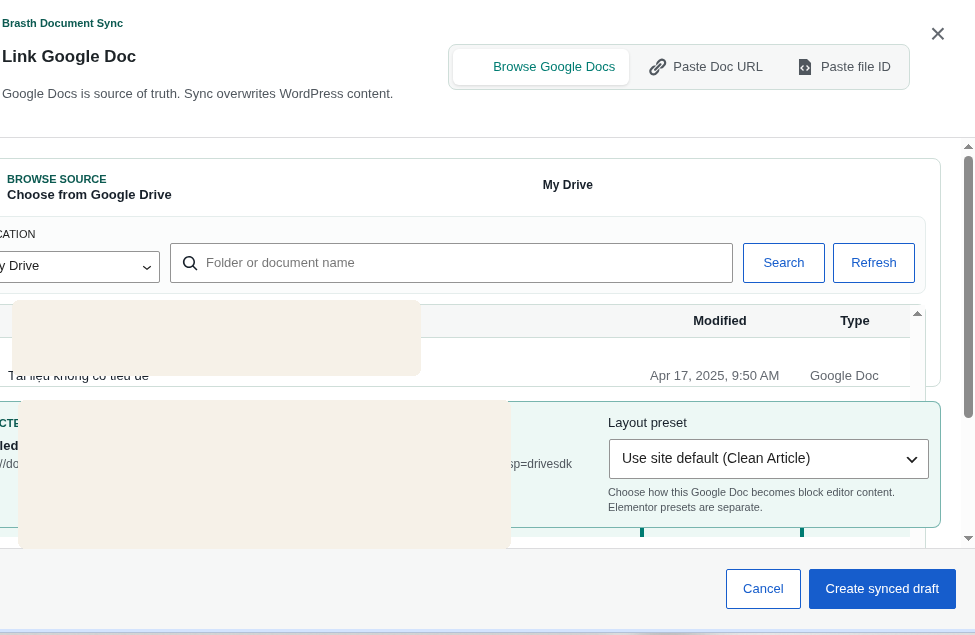
Task: Switch to Paste Doc URL tab
Action: pos(706,67)
